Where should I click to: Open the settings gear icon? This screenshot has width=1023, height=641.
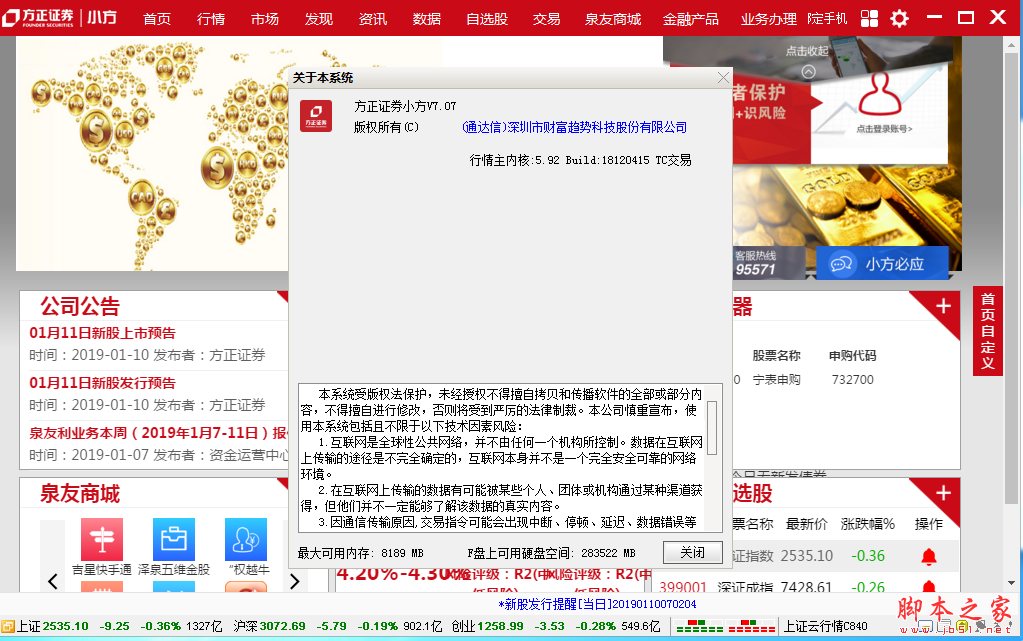click(900, 18)
